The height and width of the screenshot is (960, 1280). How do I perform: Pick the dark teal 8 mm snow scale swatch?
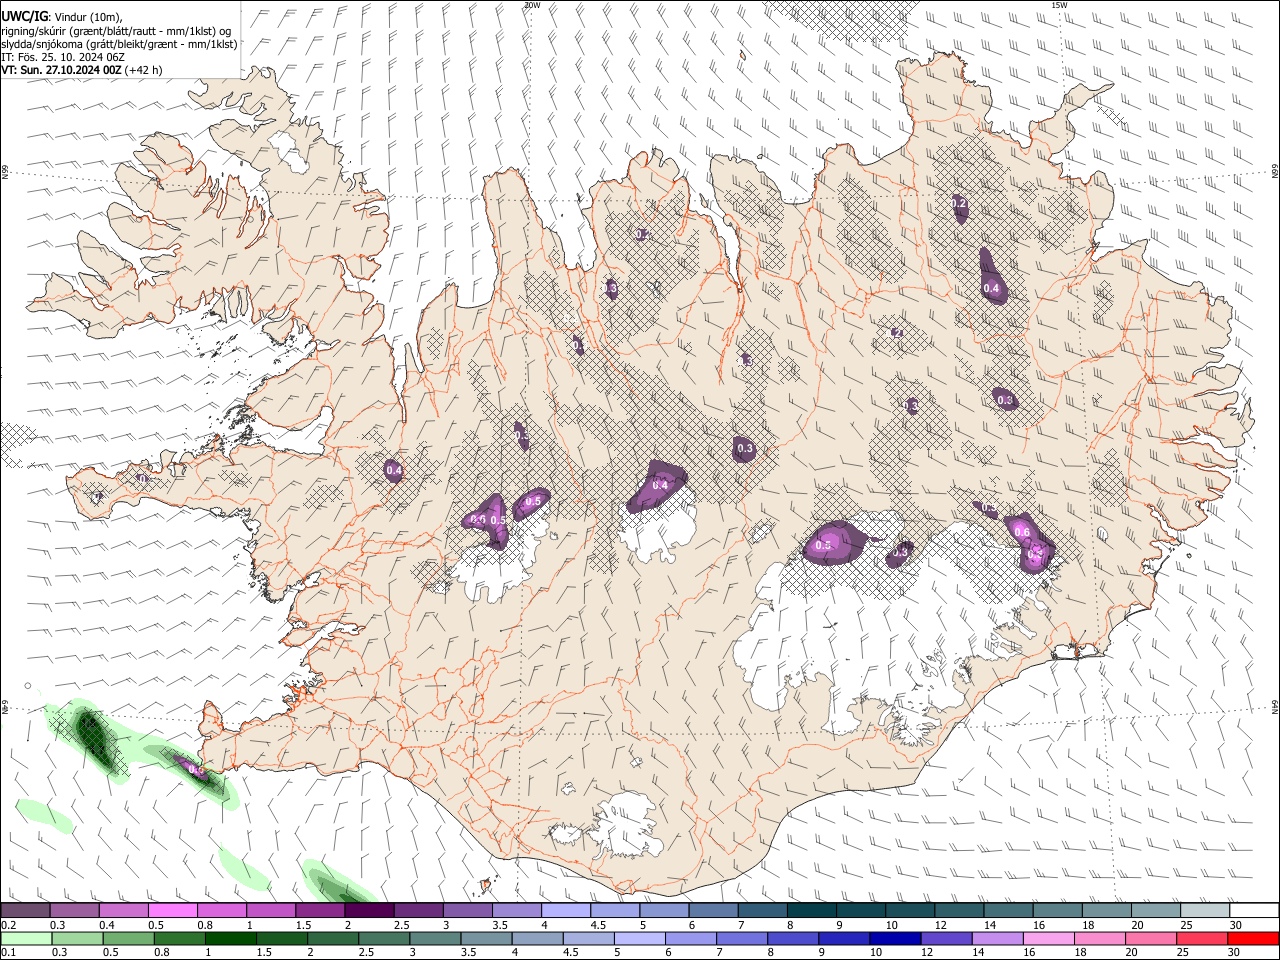tap(811, 911)
